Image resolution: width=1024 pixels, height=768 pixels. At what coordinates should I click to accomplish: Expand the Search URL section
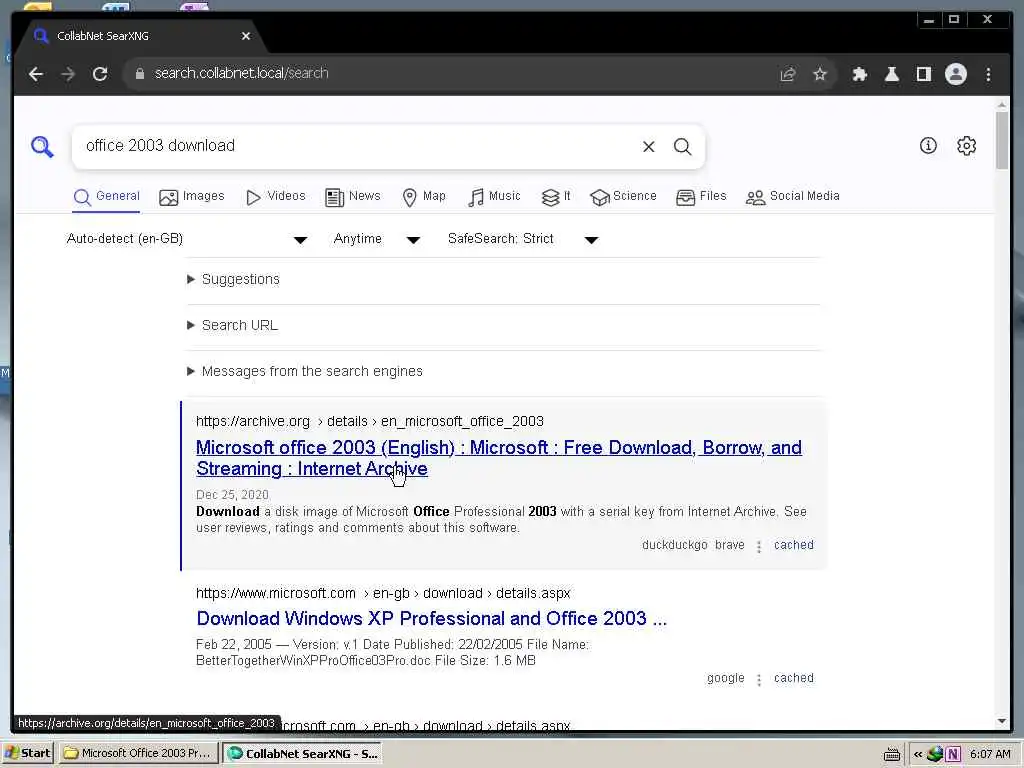(x=232, y=325)
